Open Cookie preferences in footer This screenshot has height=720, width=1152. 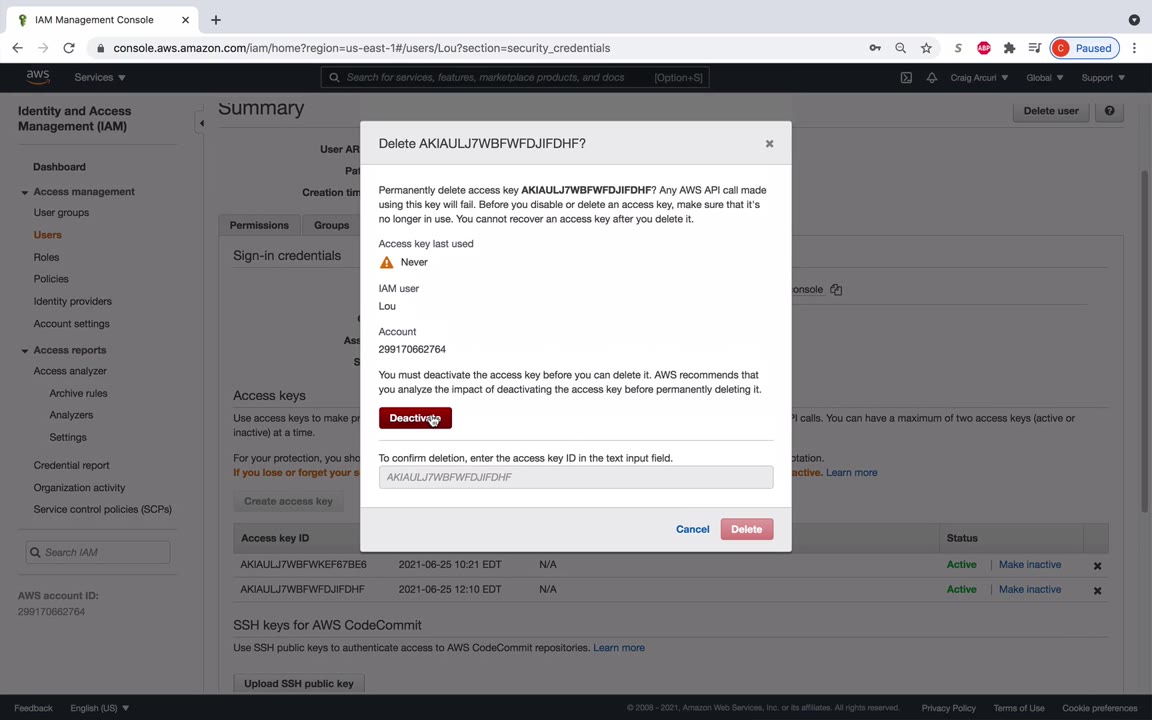1099,708
